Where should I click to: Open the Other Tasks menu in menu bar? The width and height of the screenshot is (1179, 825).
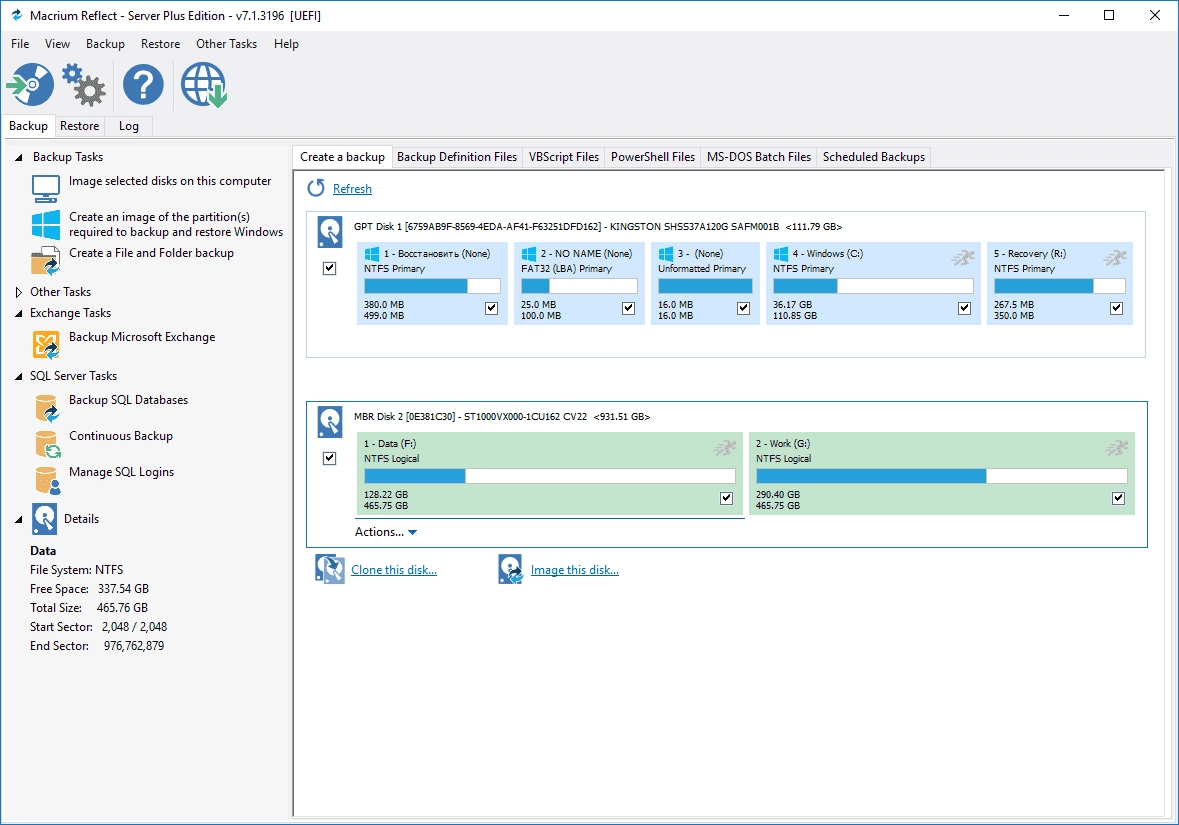tap(226, 44)
